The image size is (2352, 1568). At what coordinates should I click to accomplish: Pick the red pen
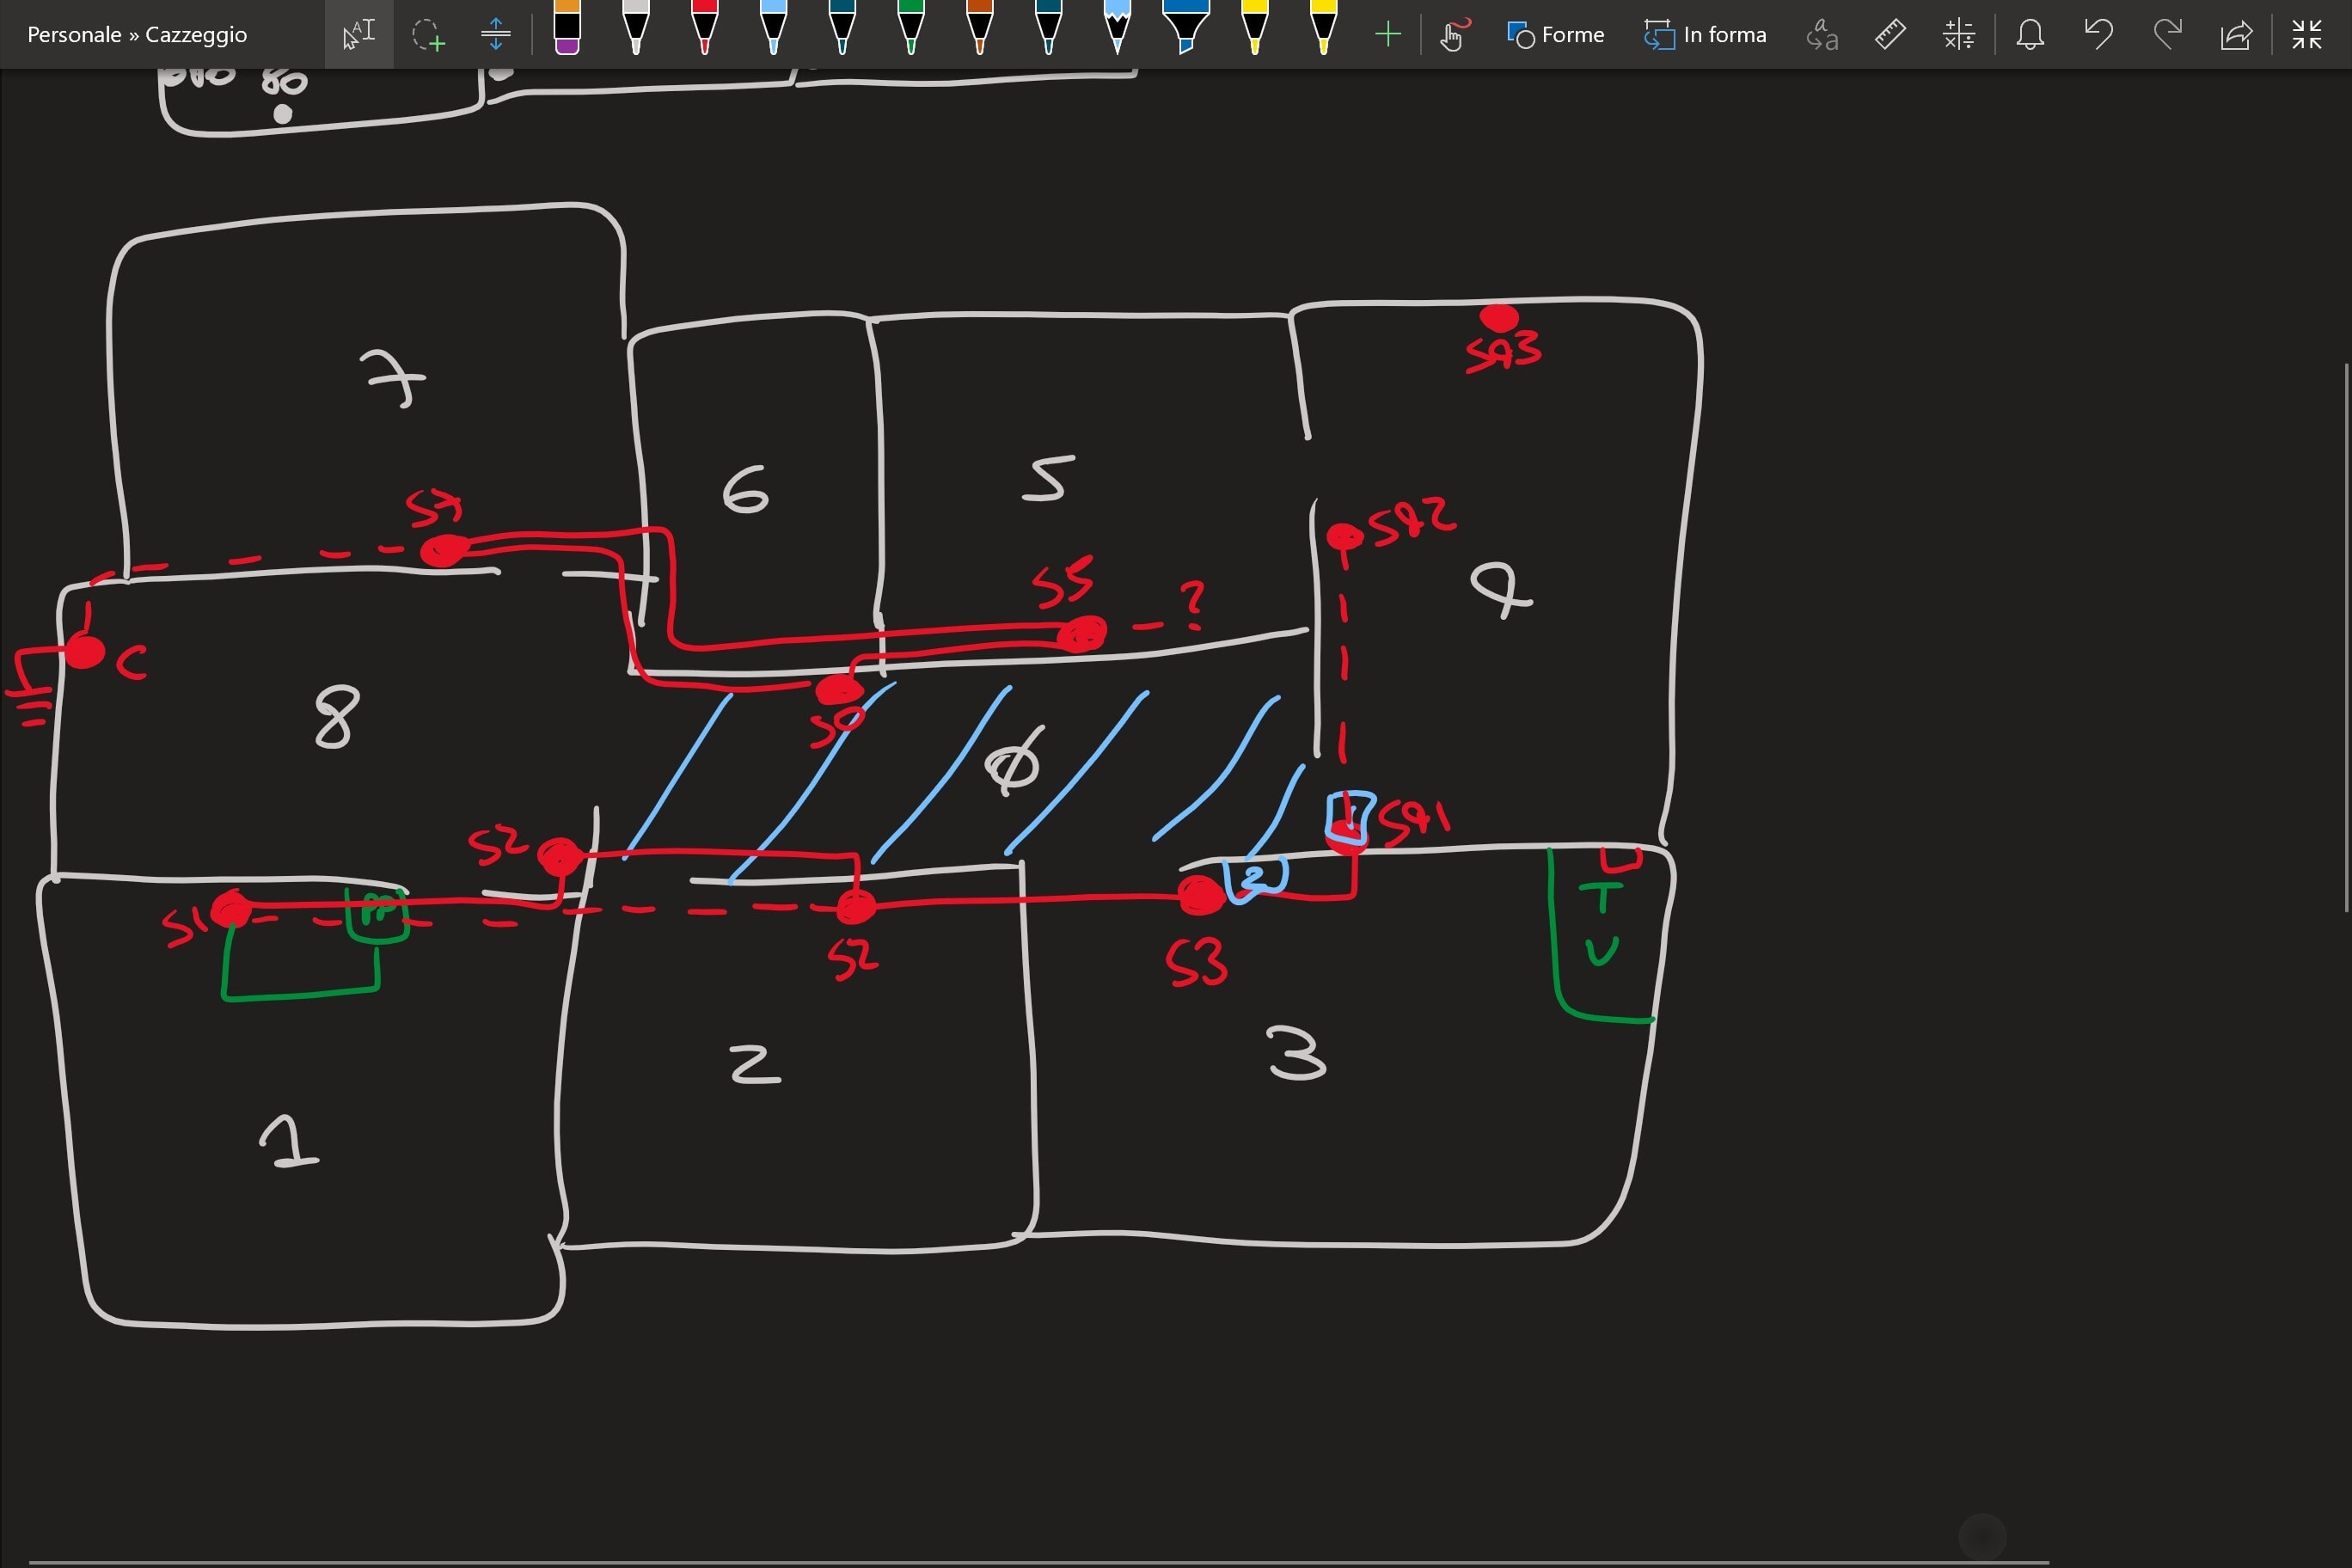[704, 30]
